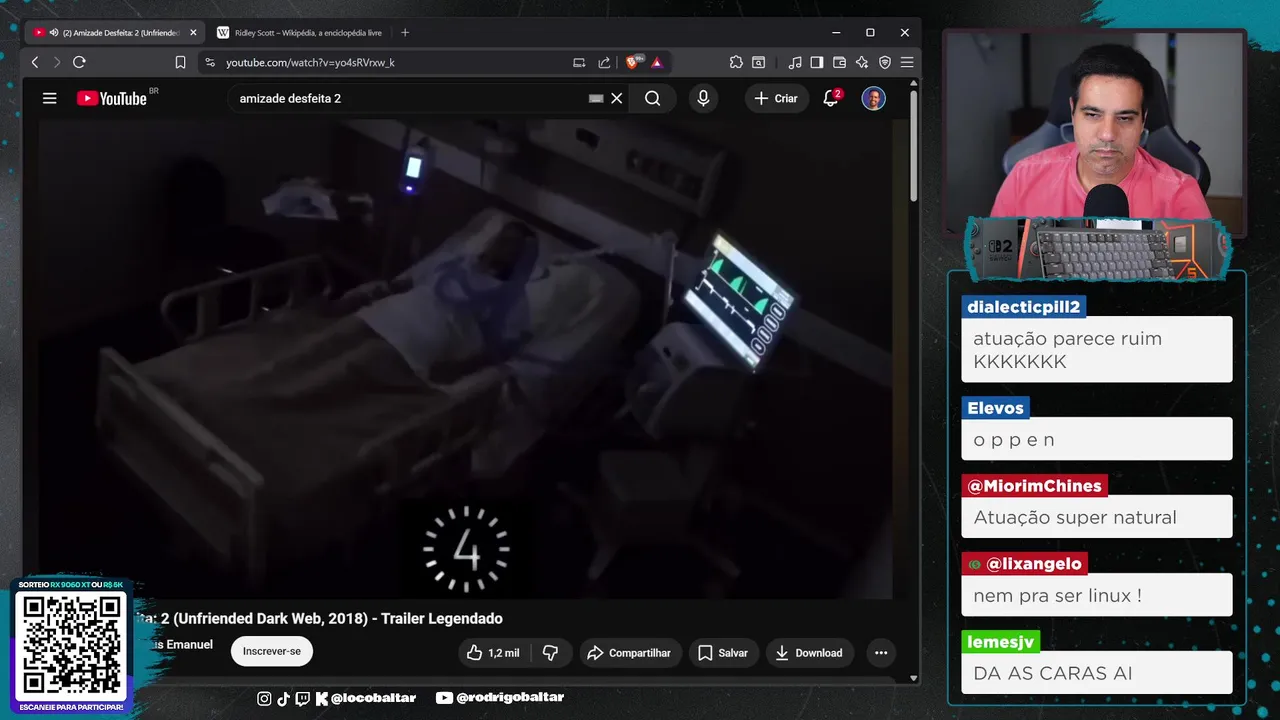
Task: Dislike the video
Action: click(x=551, y=653)
